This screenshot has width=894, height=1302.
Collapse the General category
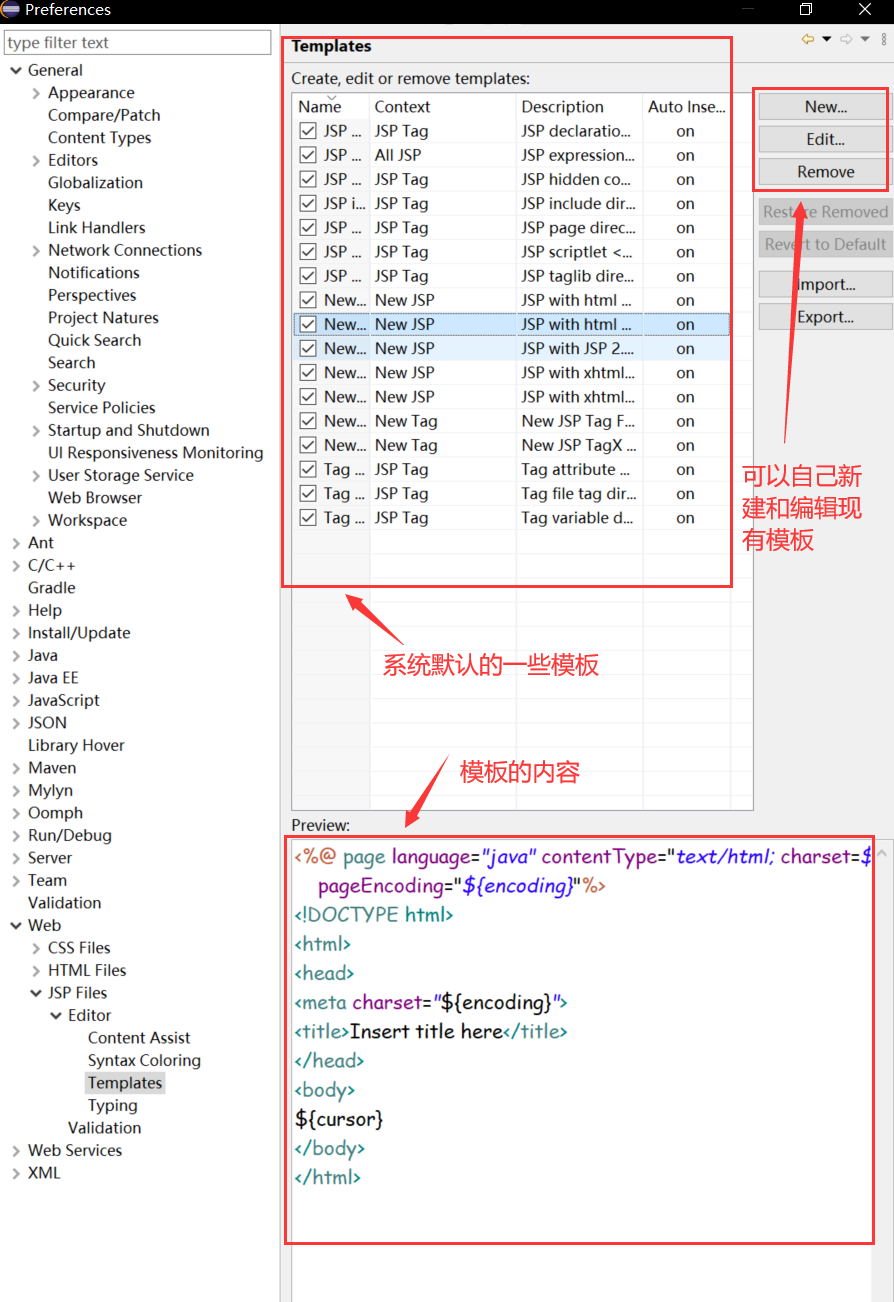click(x=16, y=69)
